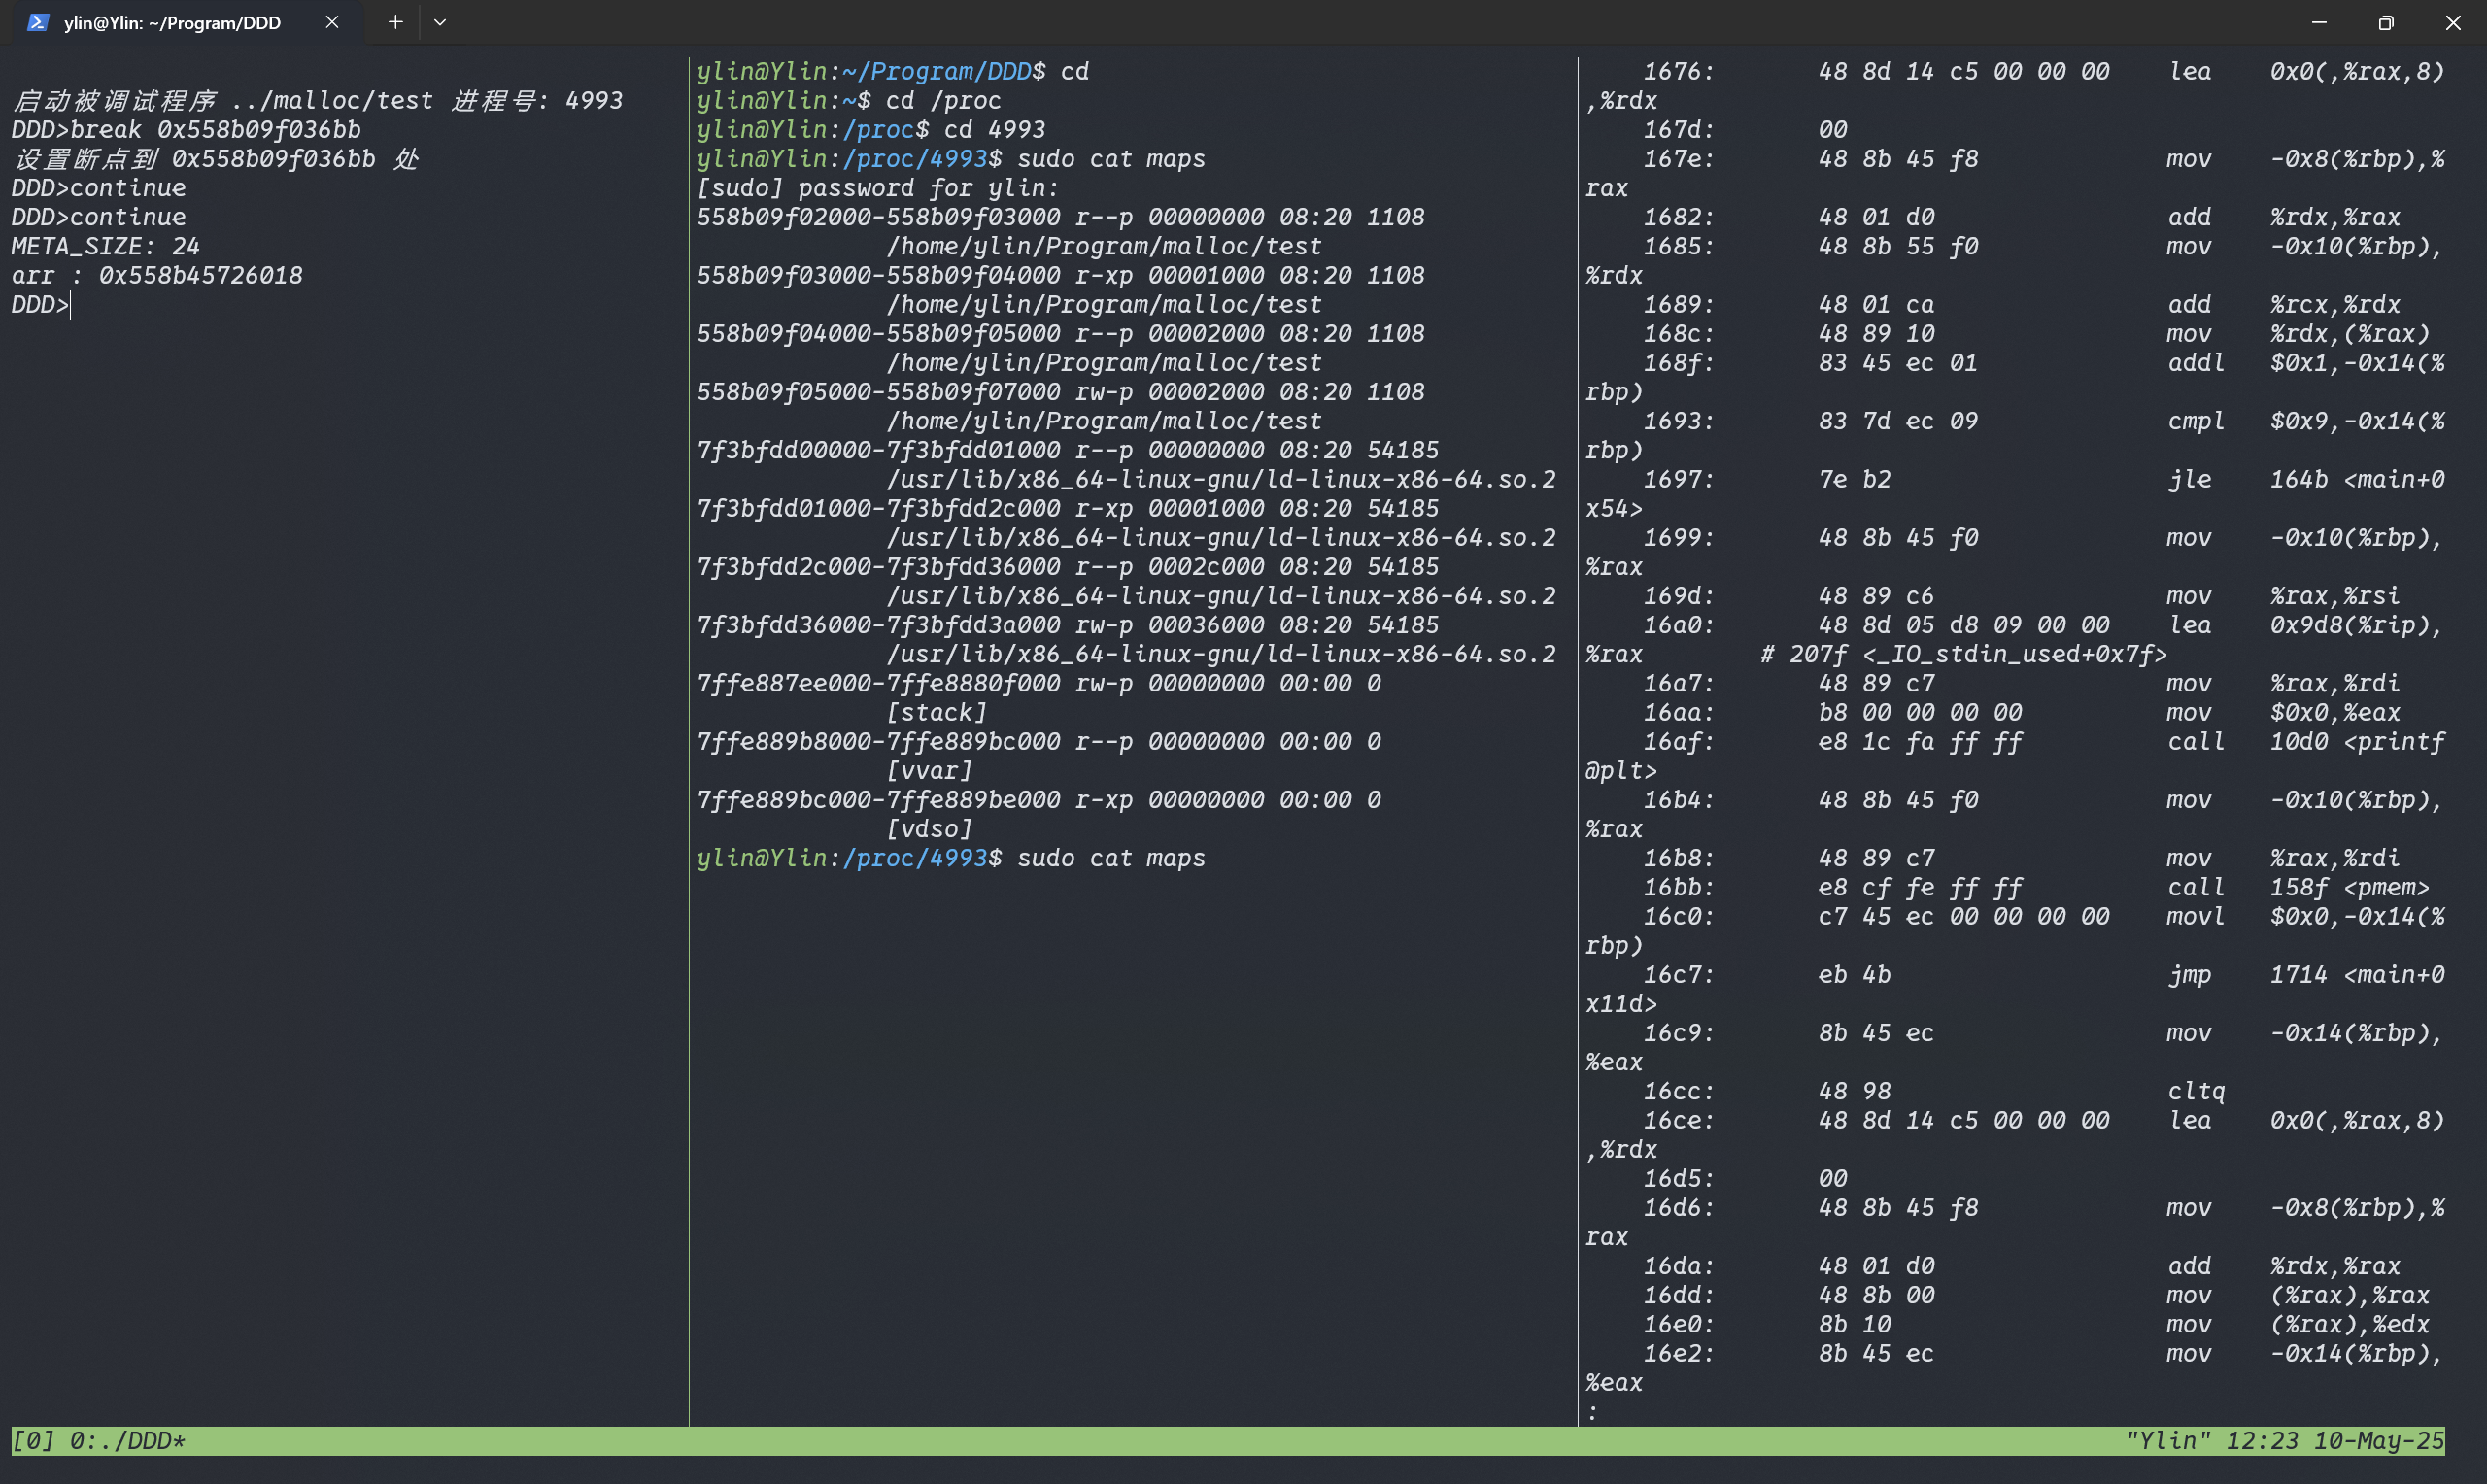Click the 'cd 4993' command line
Screen dimensions: 2487x1484
(871, 130)
